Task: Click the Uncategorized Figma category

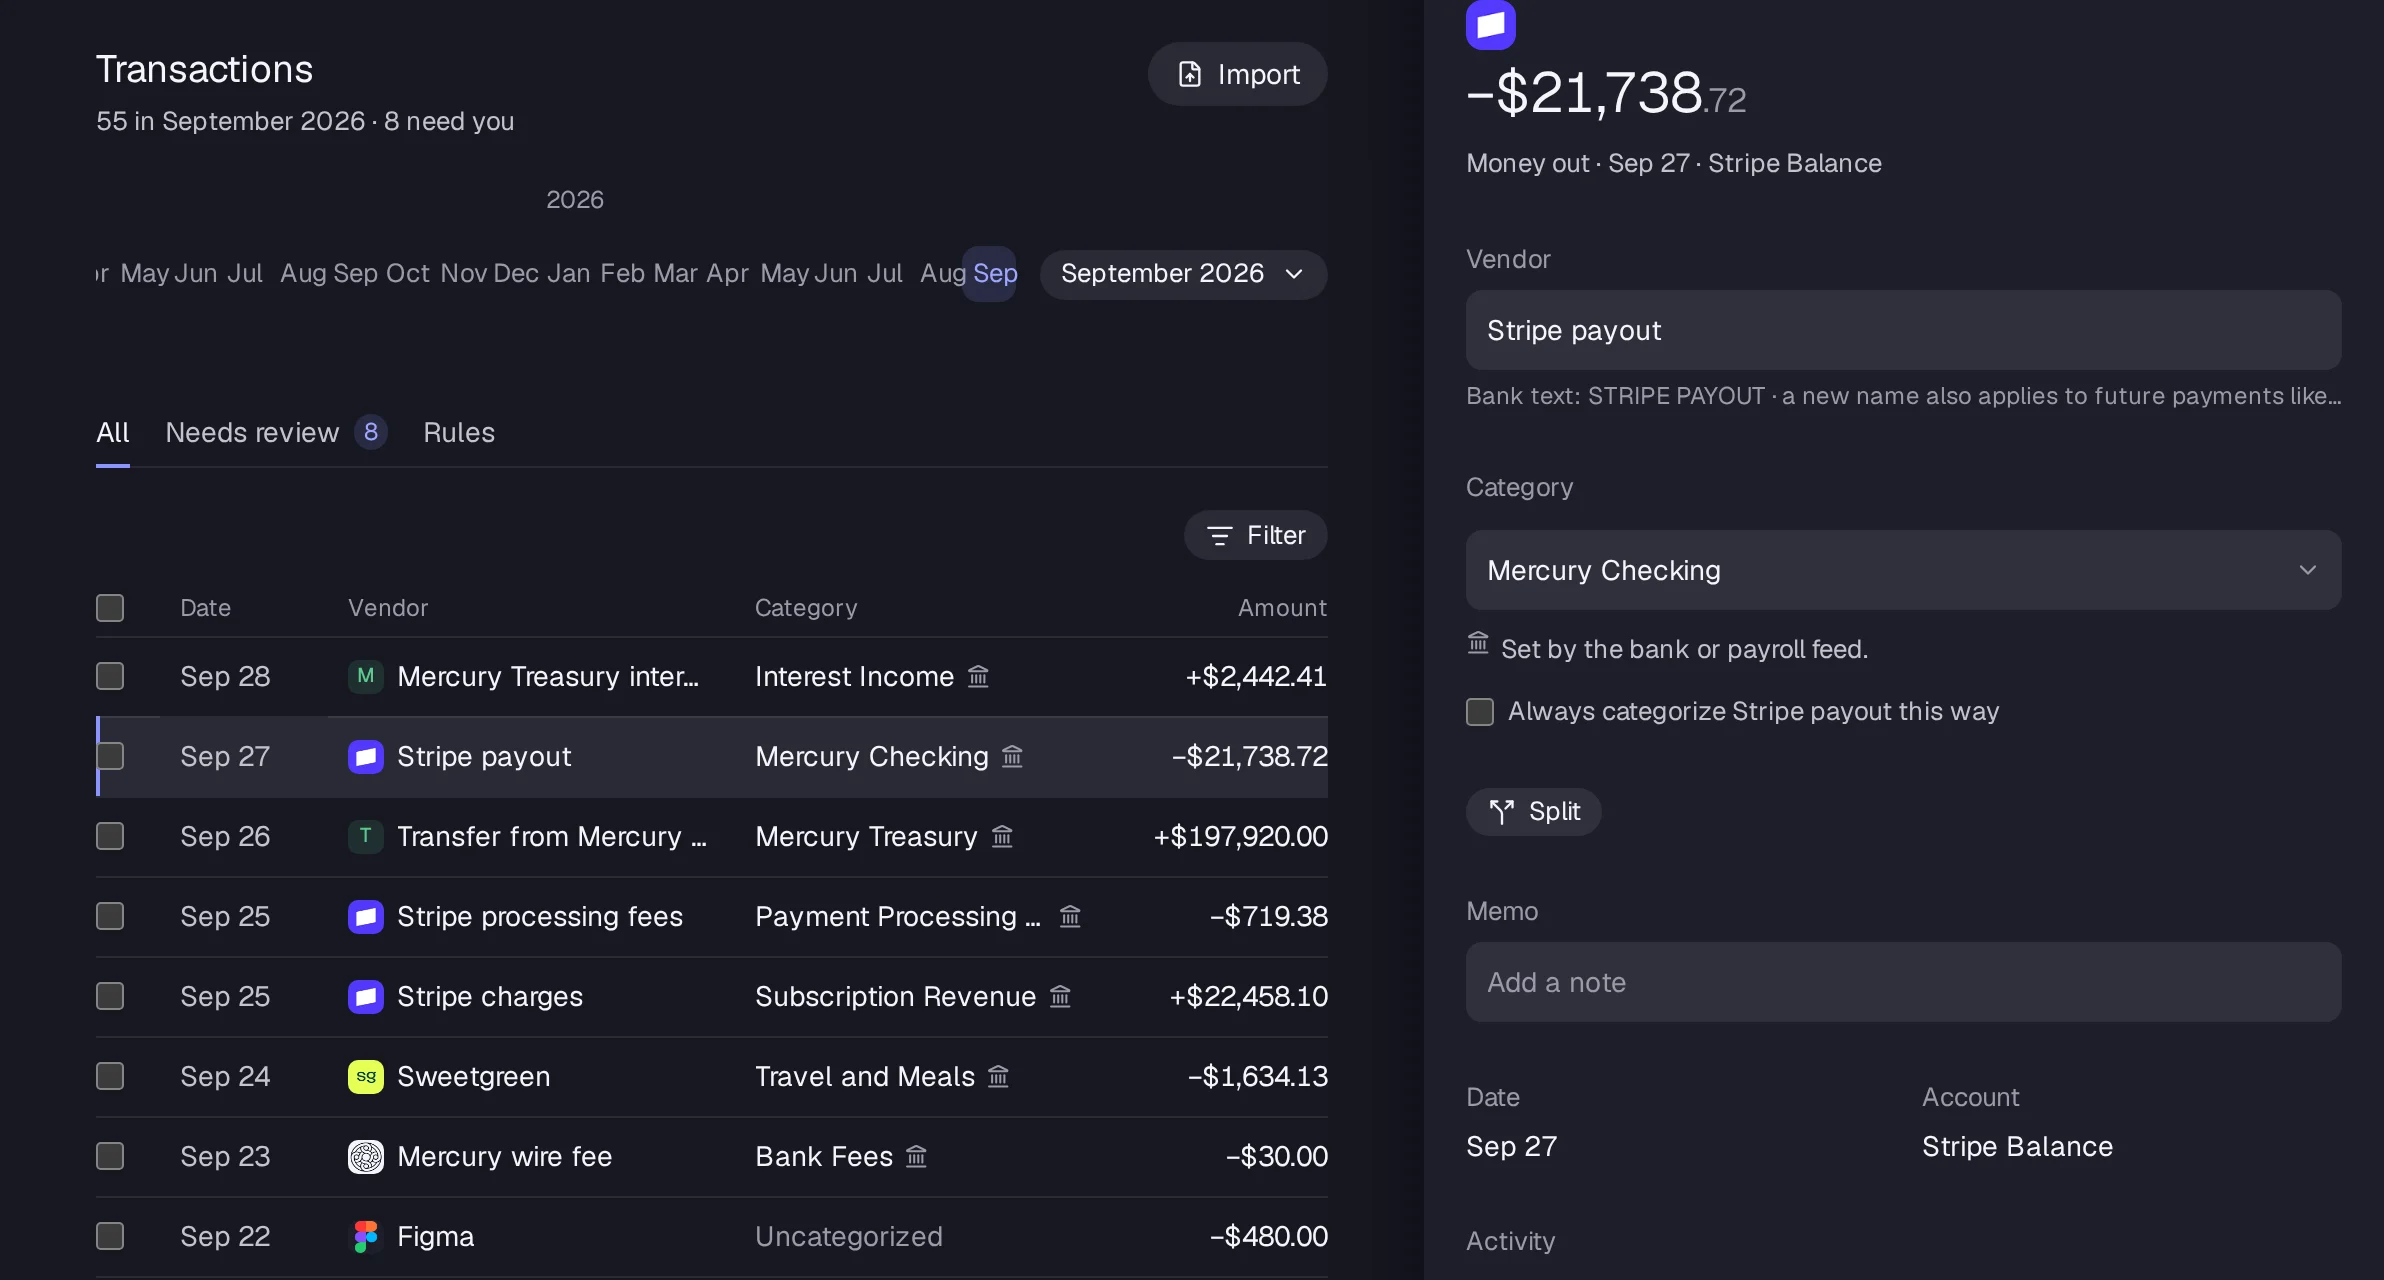Action: pyautogui.click(x=849, y=1237)
